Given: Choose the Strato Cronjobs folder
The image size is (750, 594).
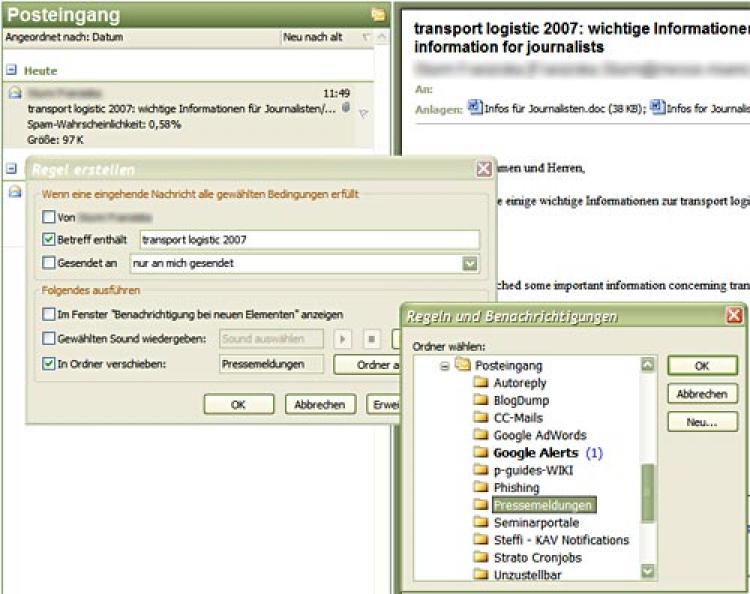Looking at the screenshot, I should (x=537, y=557).
